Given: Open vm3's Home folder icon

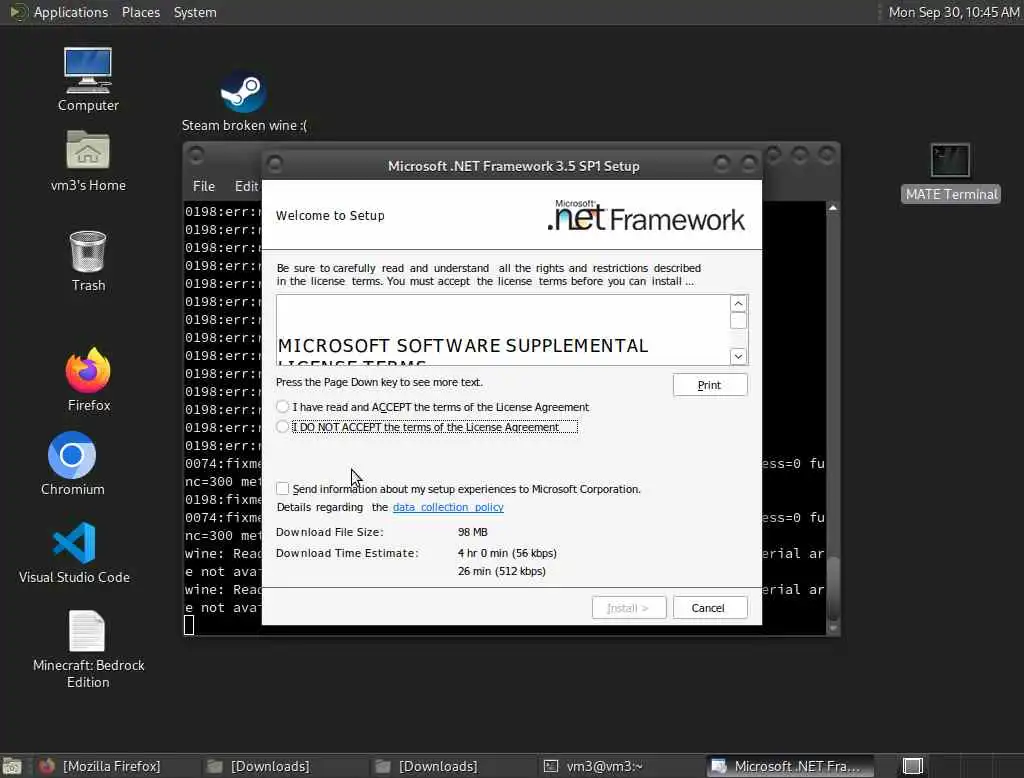Looking at the screenshot, I should (x=88, y=161).
